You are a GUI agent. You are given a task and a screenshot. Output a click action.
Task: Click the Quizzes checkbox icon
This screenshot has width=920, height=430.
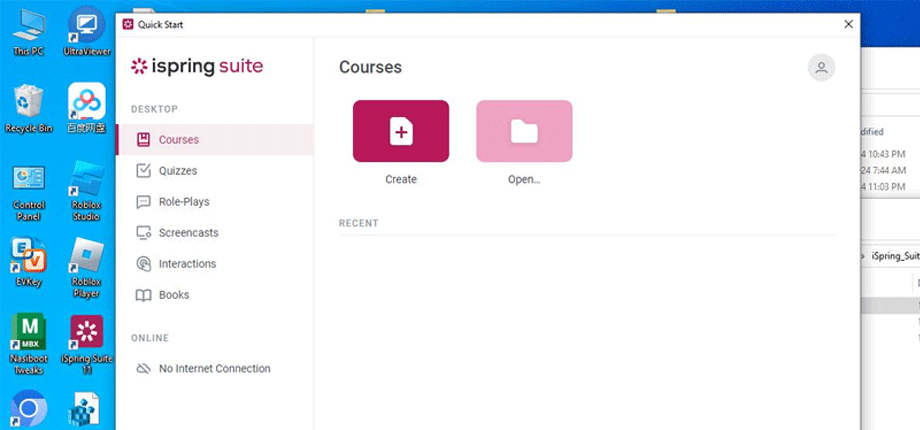point(143,171)
